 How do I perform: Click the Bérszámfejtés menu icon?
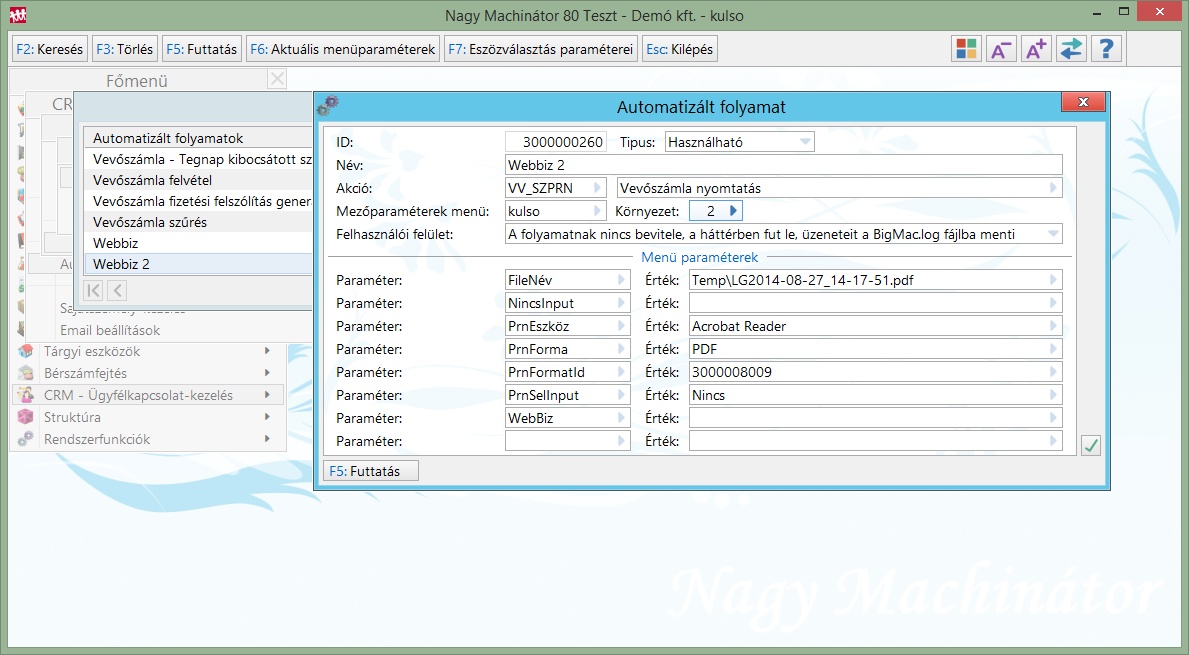pyautogui.click(x=27, y=373)
